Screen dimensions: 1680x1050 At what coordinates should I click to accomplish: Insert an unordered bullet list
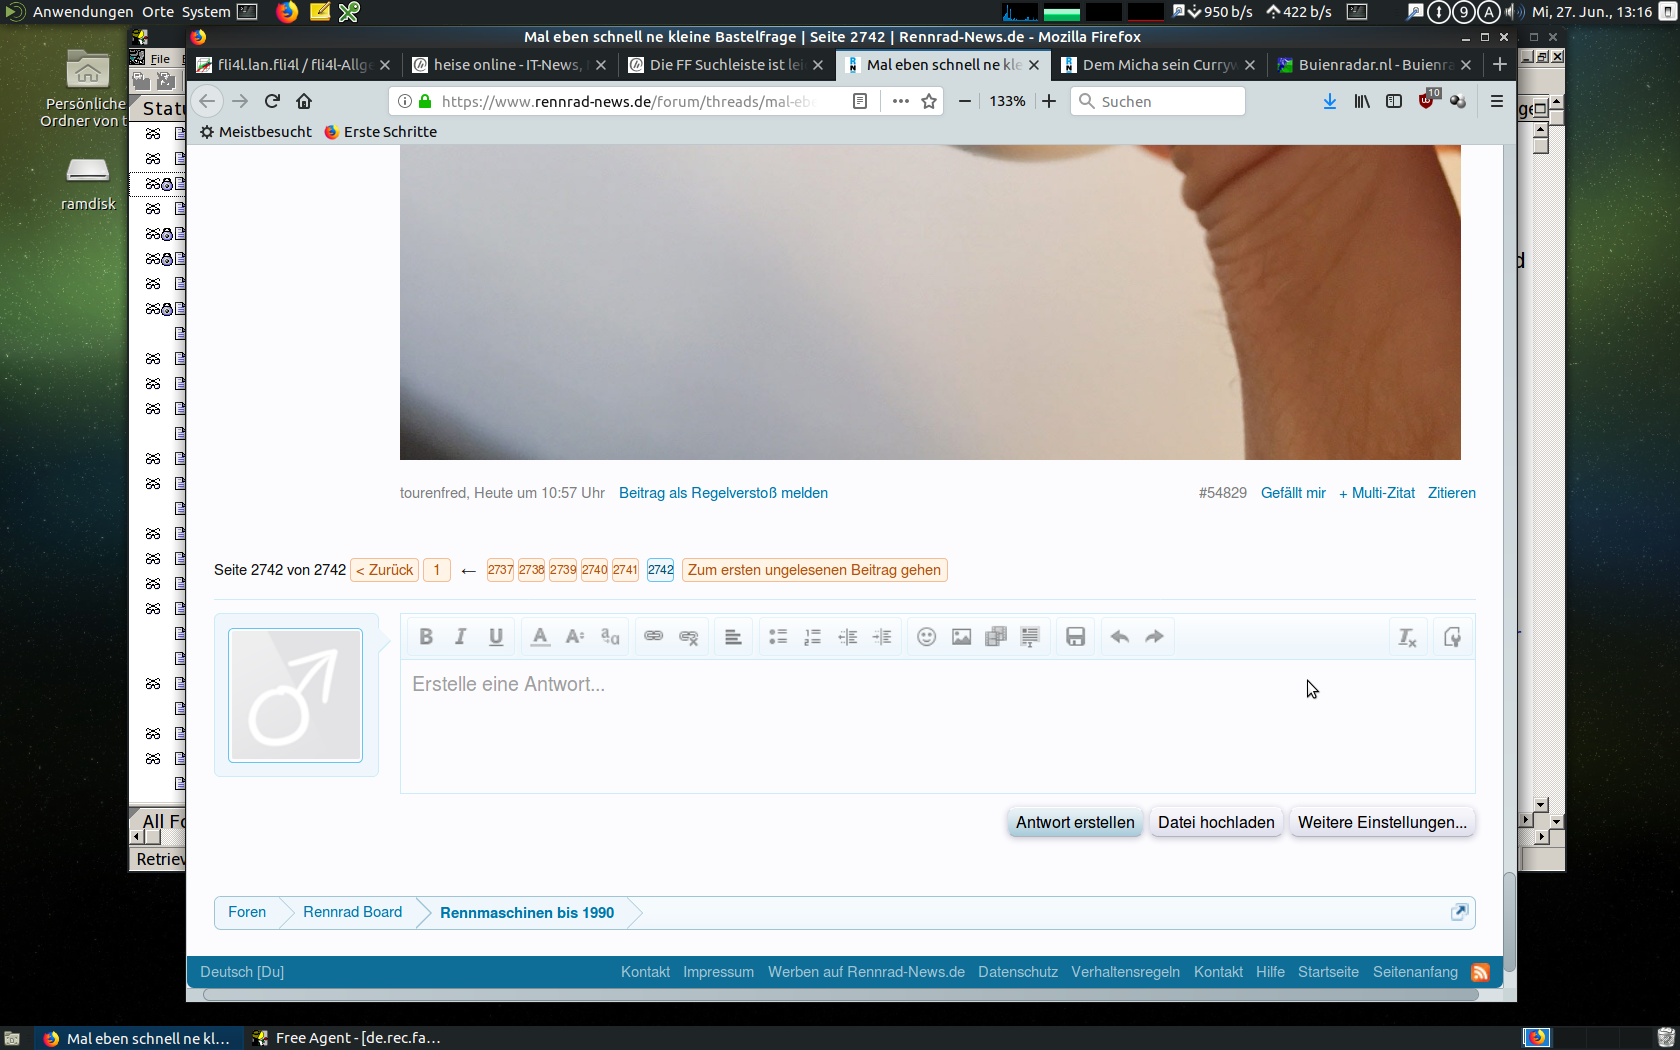pyautogui.click(x=778, y=637)
